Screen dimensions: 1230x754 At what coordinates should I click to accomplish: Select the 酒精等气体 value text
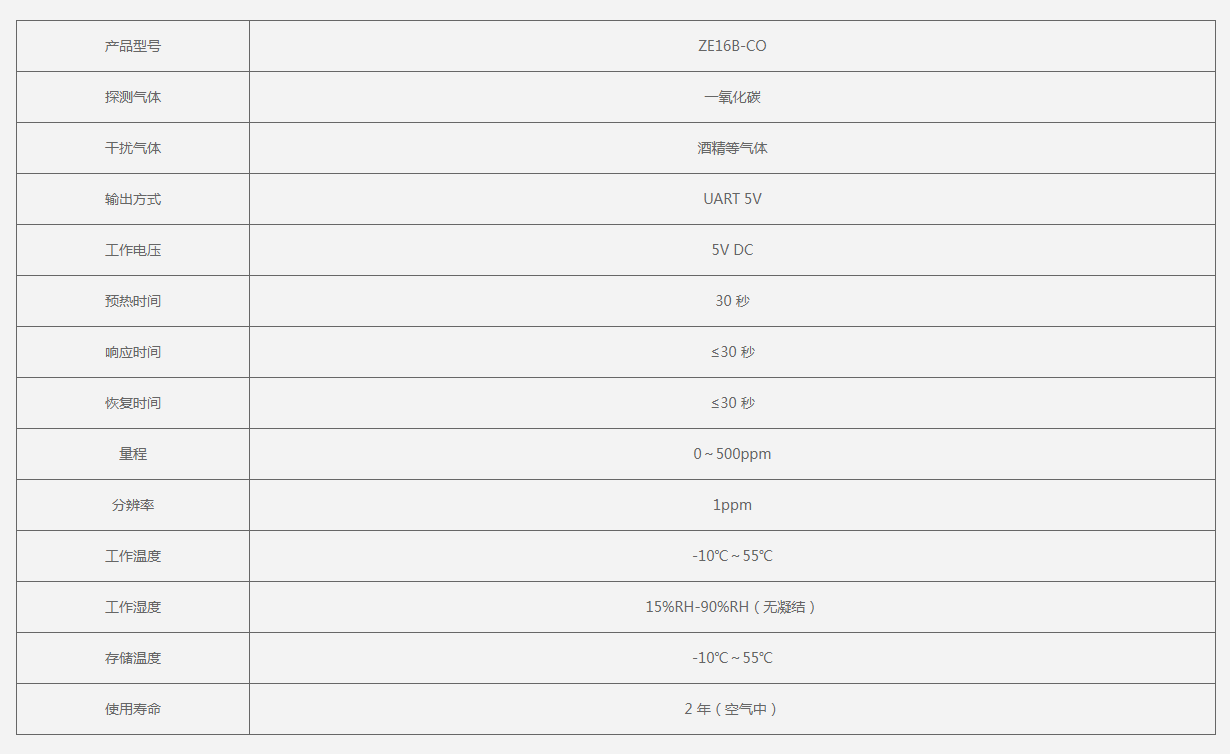732,149
